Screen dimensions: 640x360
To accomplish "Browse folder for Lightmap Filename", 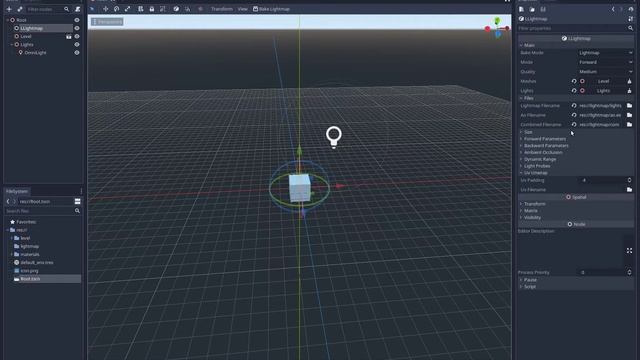I will 629,105.
